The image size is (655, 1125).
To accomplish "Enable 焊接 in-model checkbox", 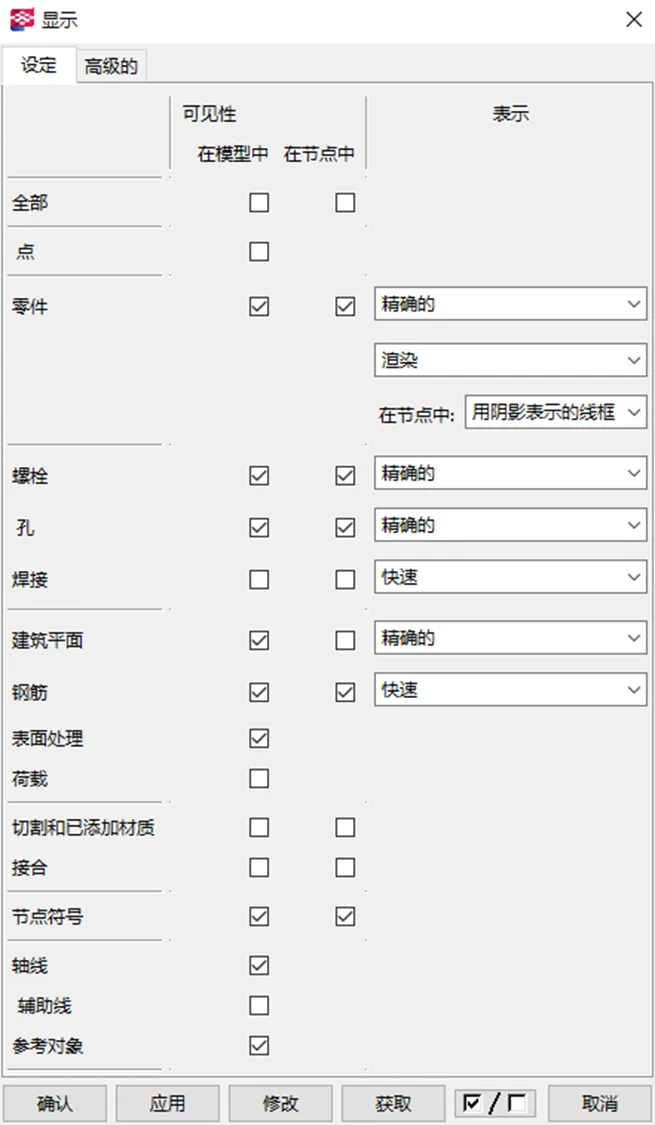I will (x=259, y=578).
